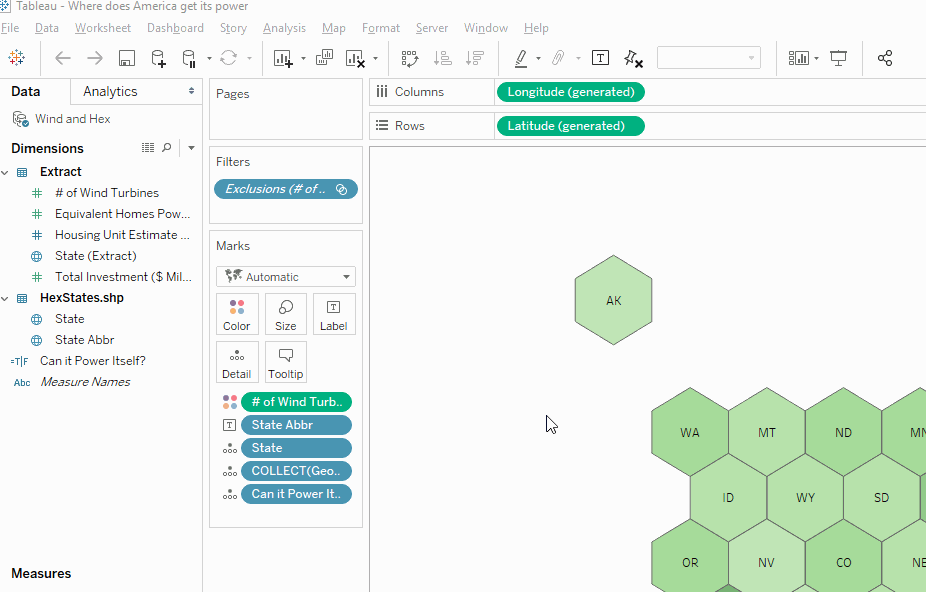The height and width of the screenshot is (592, 926).
Task: Open the Format menu
Action: (381, 28)
